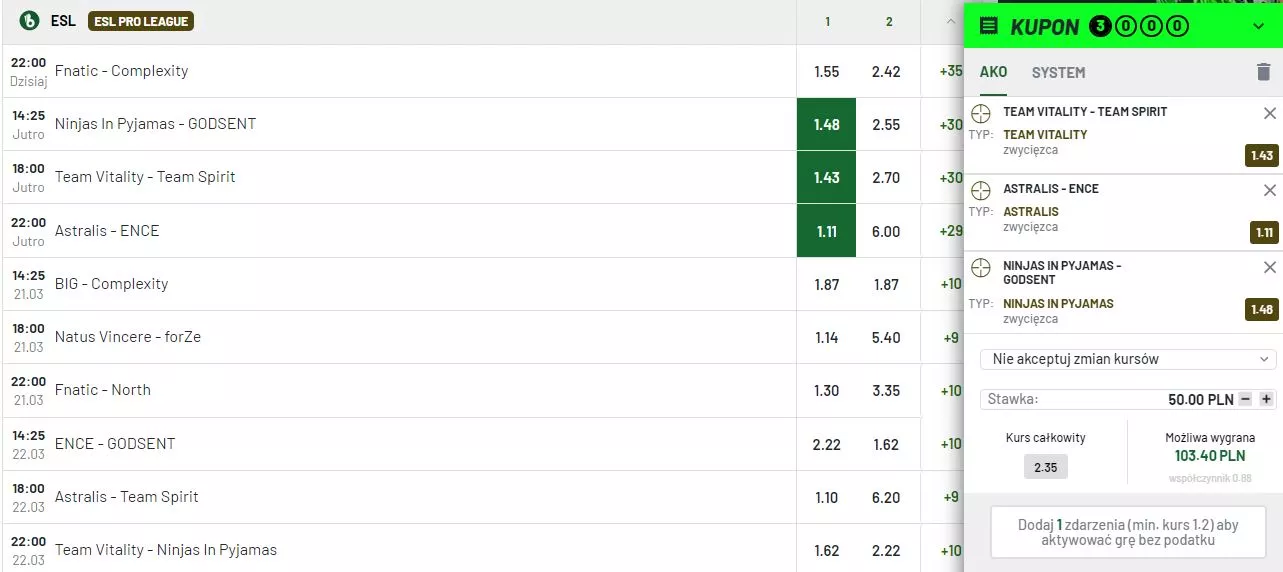The height and width of the screenshot is (572, 1283).
Task: Click crosshair icon for Astralis - ENCE
Action: [x=982, y=190]
